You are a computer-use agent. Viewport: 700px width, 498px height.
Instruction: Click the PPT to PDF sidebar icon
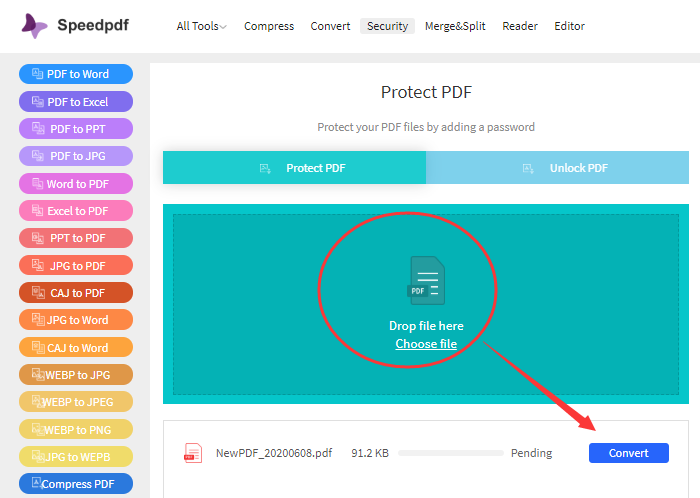click(x=38, y=238)
